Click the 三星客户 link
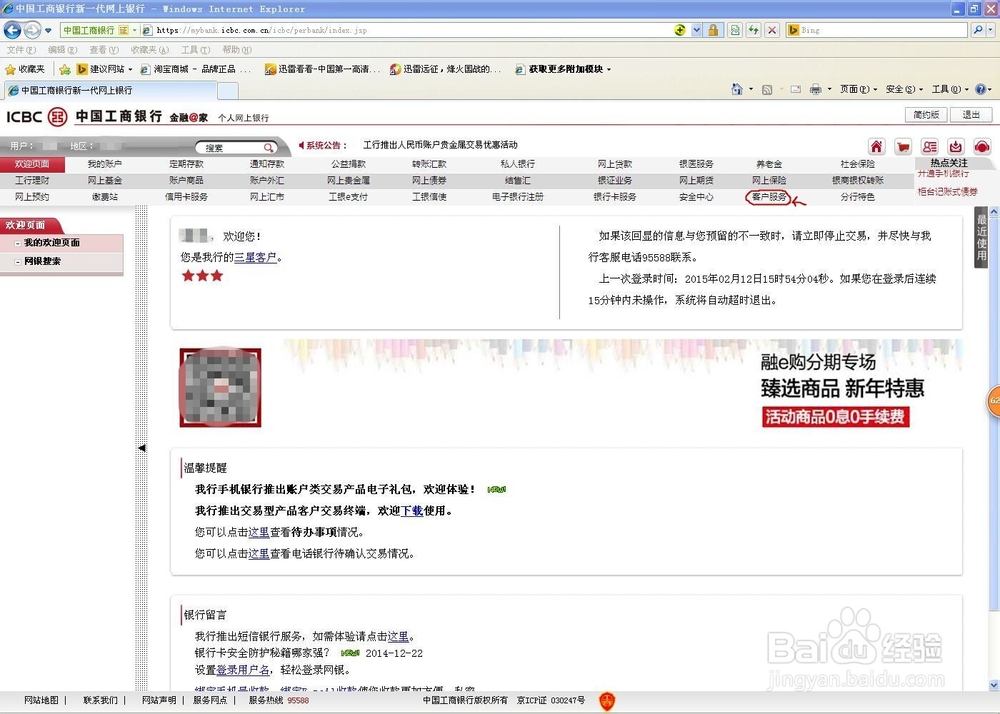Screen dimensions: 1000x714 [x=255, y=257]
